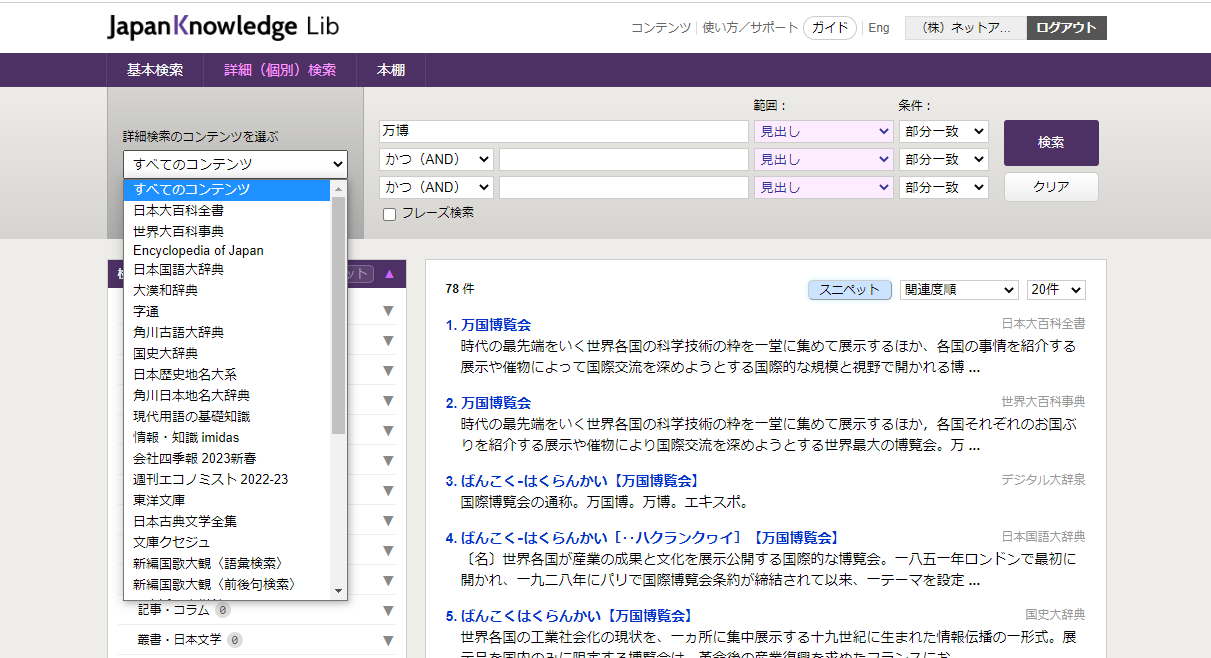The image size is (1211, 658).
Task: Open result 2 万国博覧会
Action: 496,403
